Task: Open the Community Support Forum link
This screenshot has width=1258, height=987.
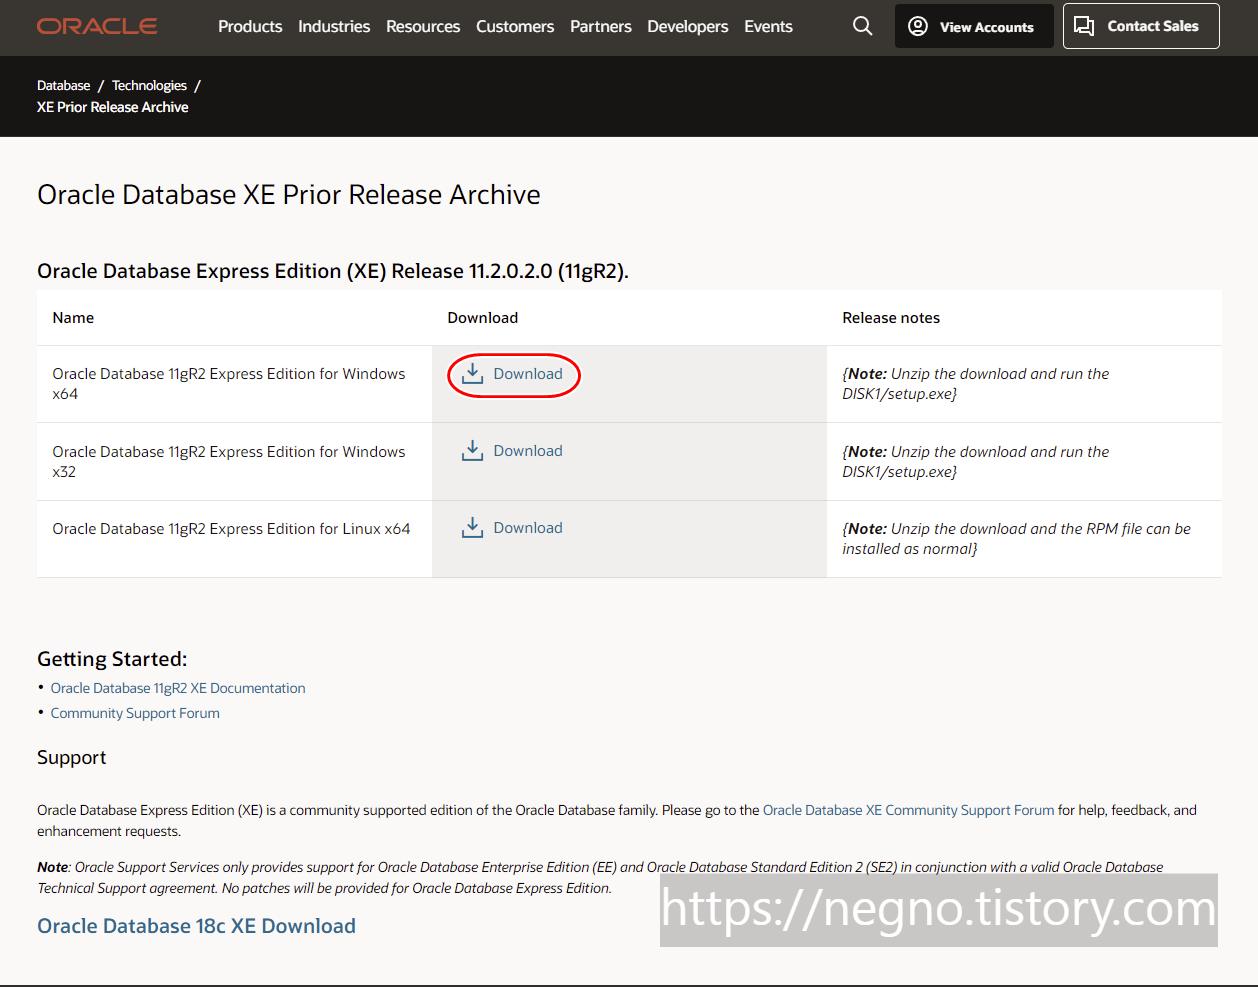Action: [135, 713]
